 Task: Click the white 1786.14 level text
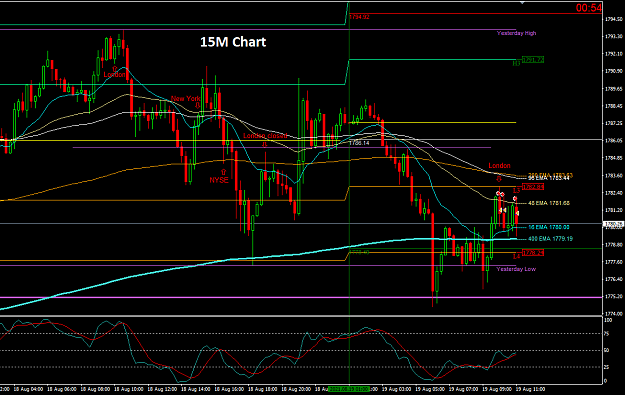coord(359,143)
